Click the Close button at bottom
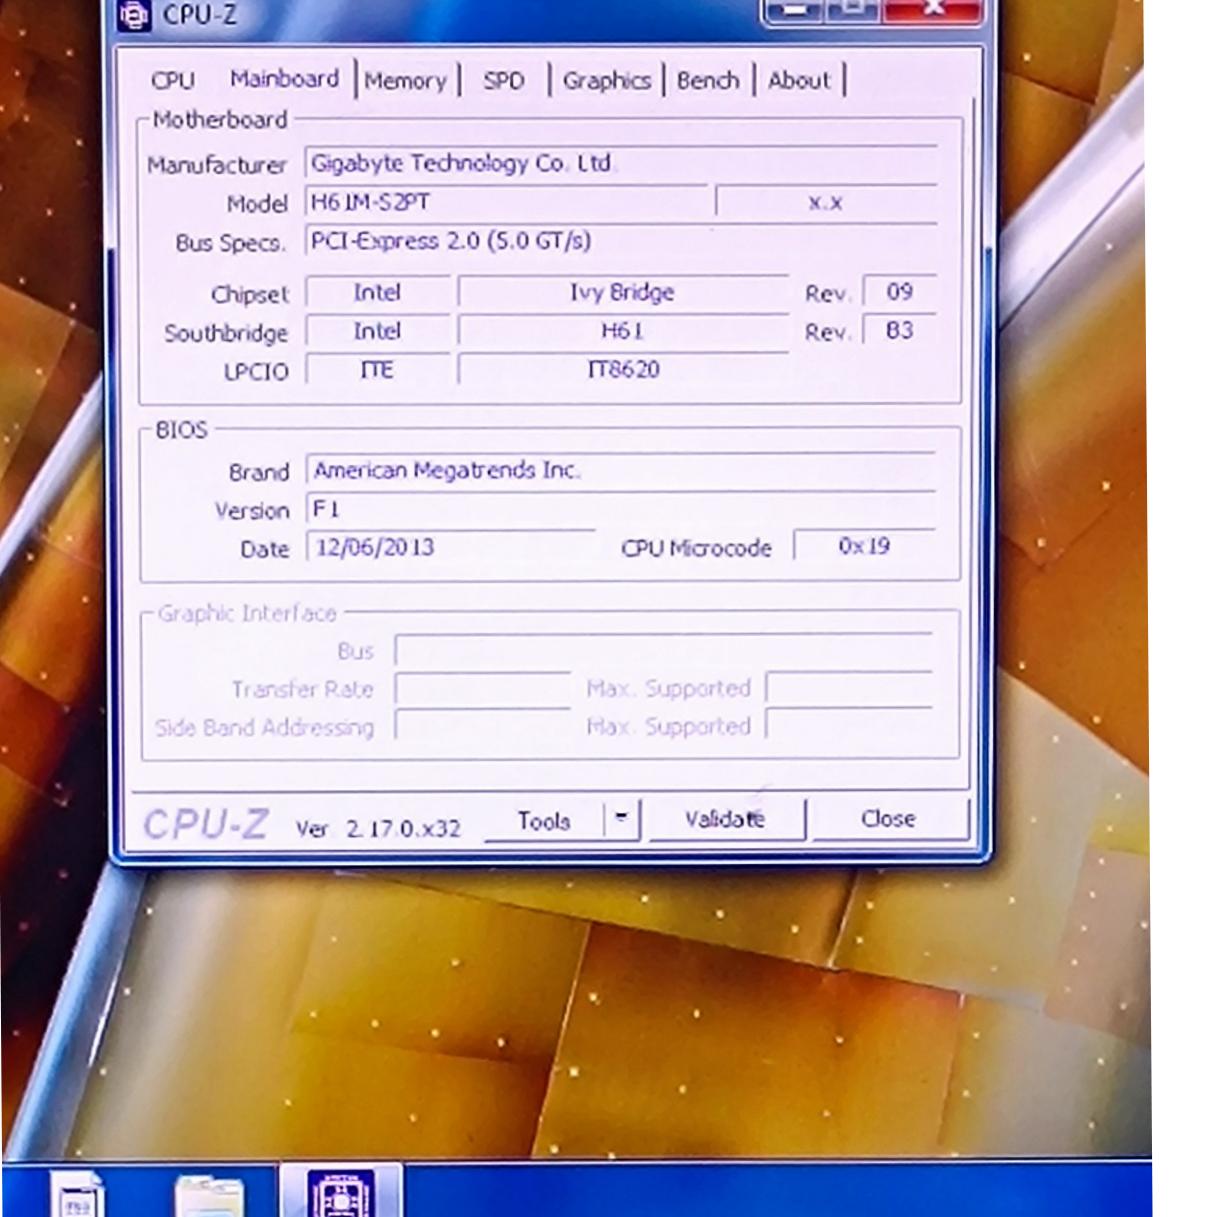This screenshot has width=1217, height=1217. pos(888,819)
